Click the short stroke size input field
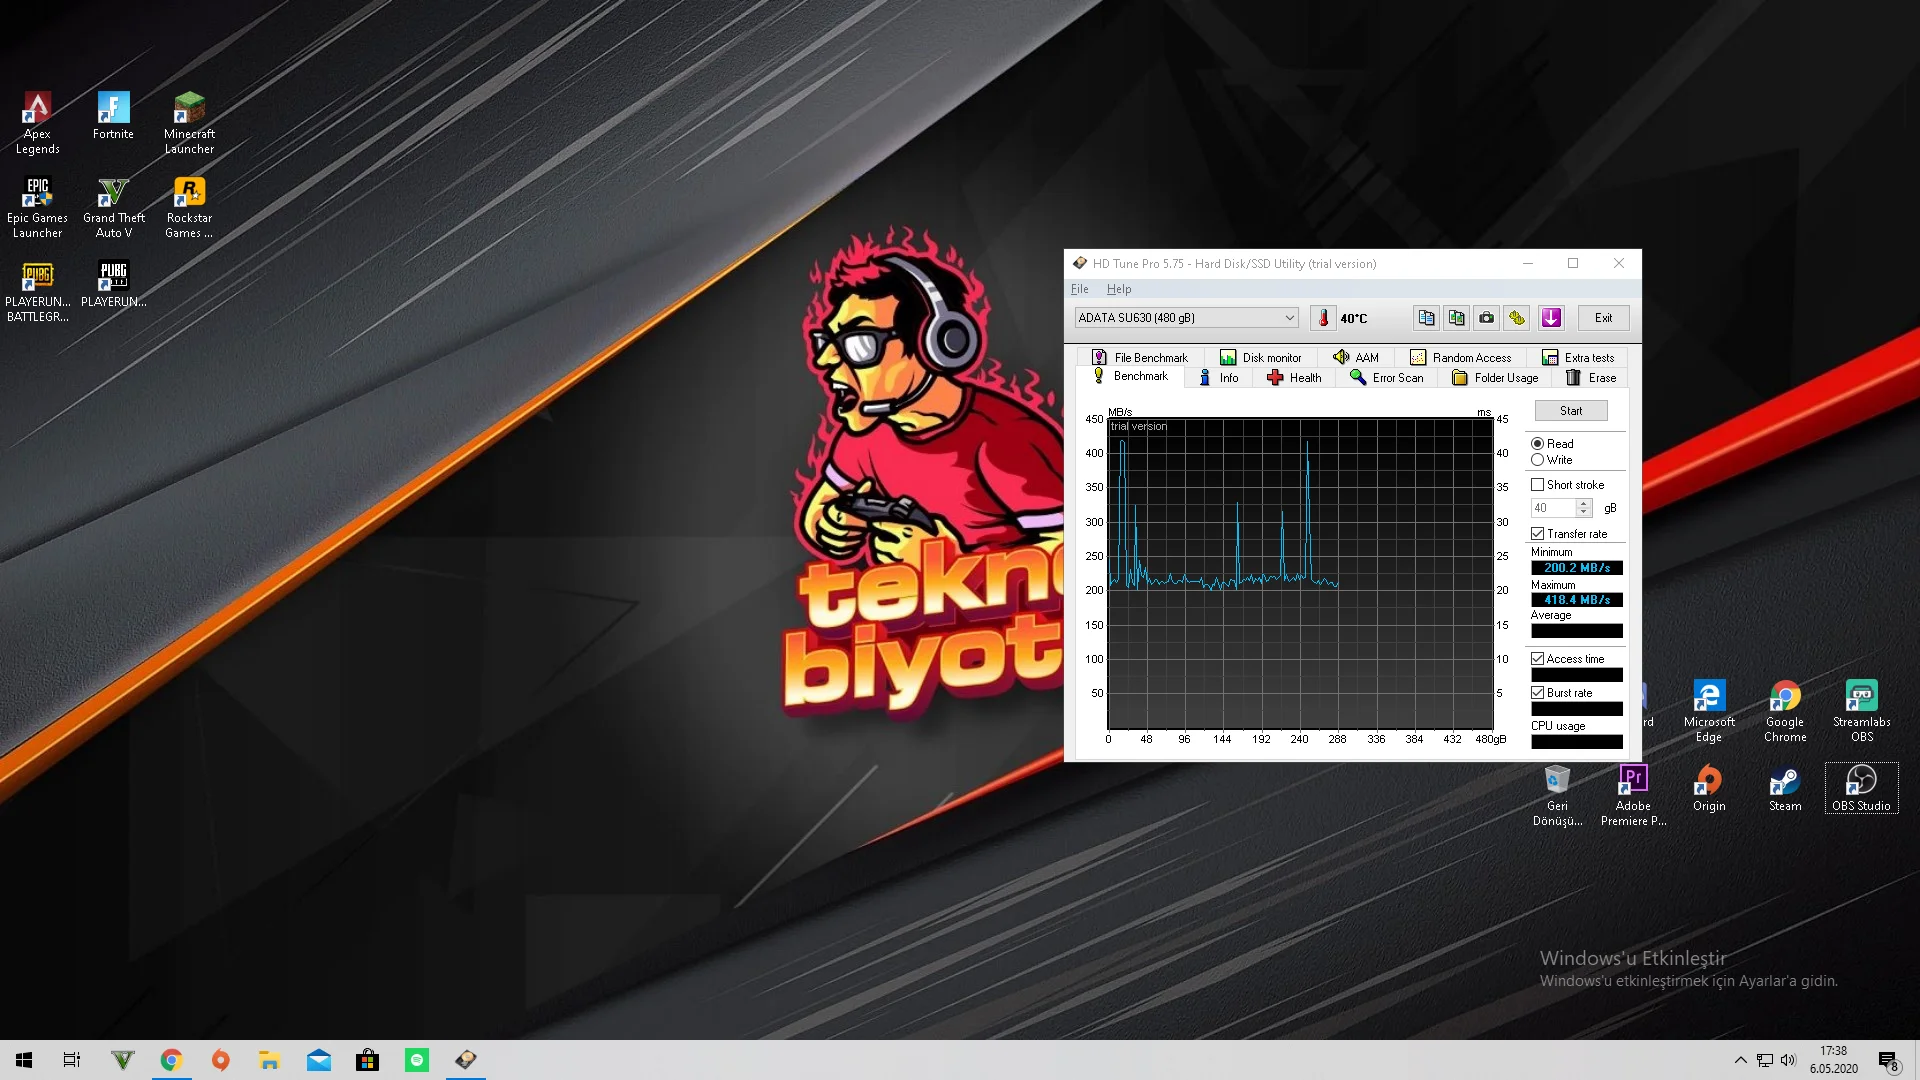1920x1080 pixels. point(1553,508)
